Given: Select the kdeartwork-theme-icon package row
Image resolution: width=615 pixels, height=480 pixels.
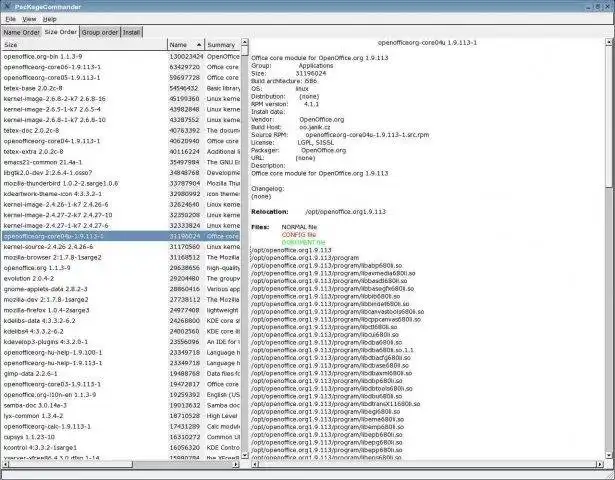Looking at the screenshot, I should (121, 194).
